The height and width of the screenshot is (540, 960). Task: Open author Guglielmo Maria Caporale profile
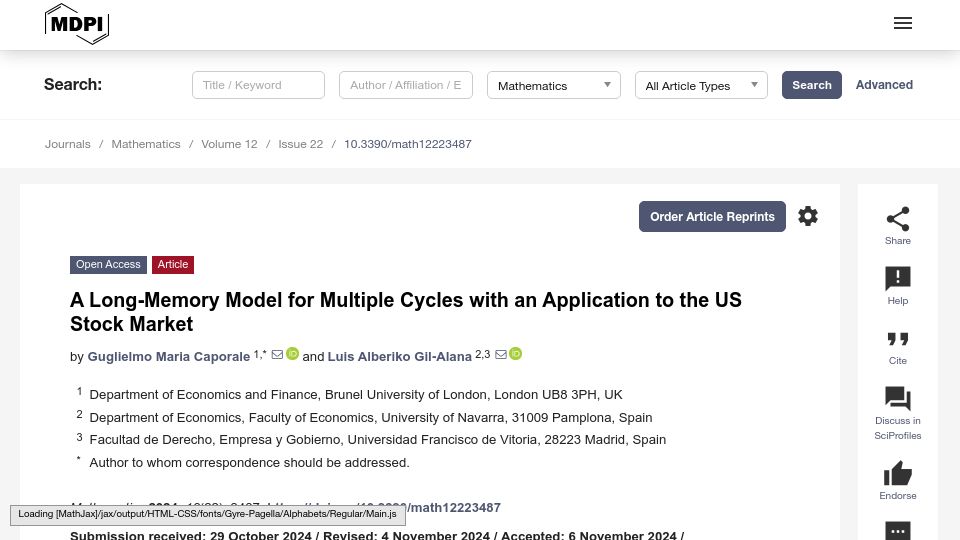click(169, 356)
